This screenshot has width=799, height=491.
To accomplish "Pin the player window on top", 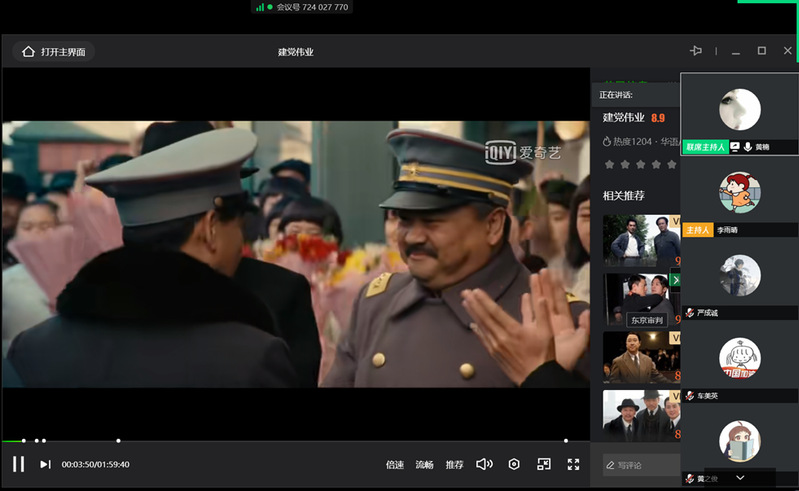I will [696, 51].
